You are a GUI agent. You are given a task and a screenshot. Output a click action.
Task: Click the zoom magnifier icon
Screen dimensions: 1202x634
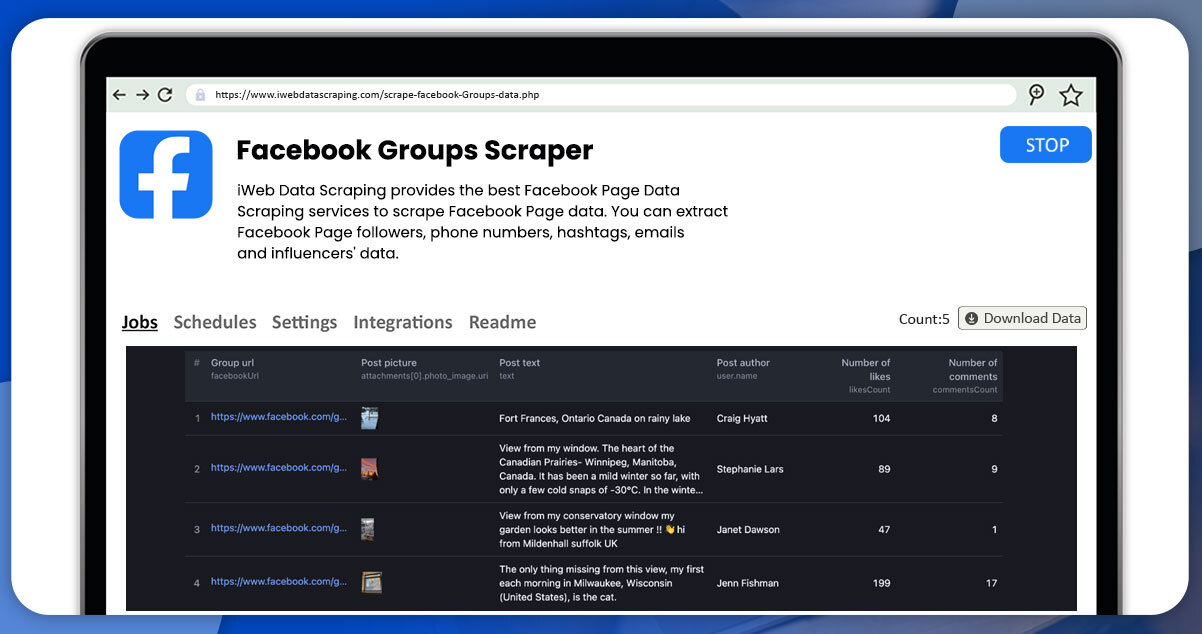click(x=1036, y=95)
